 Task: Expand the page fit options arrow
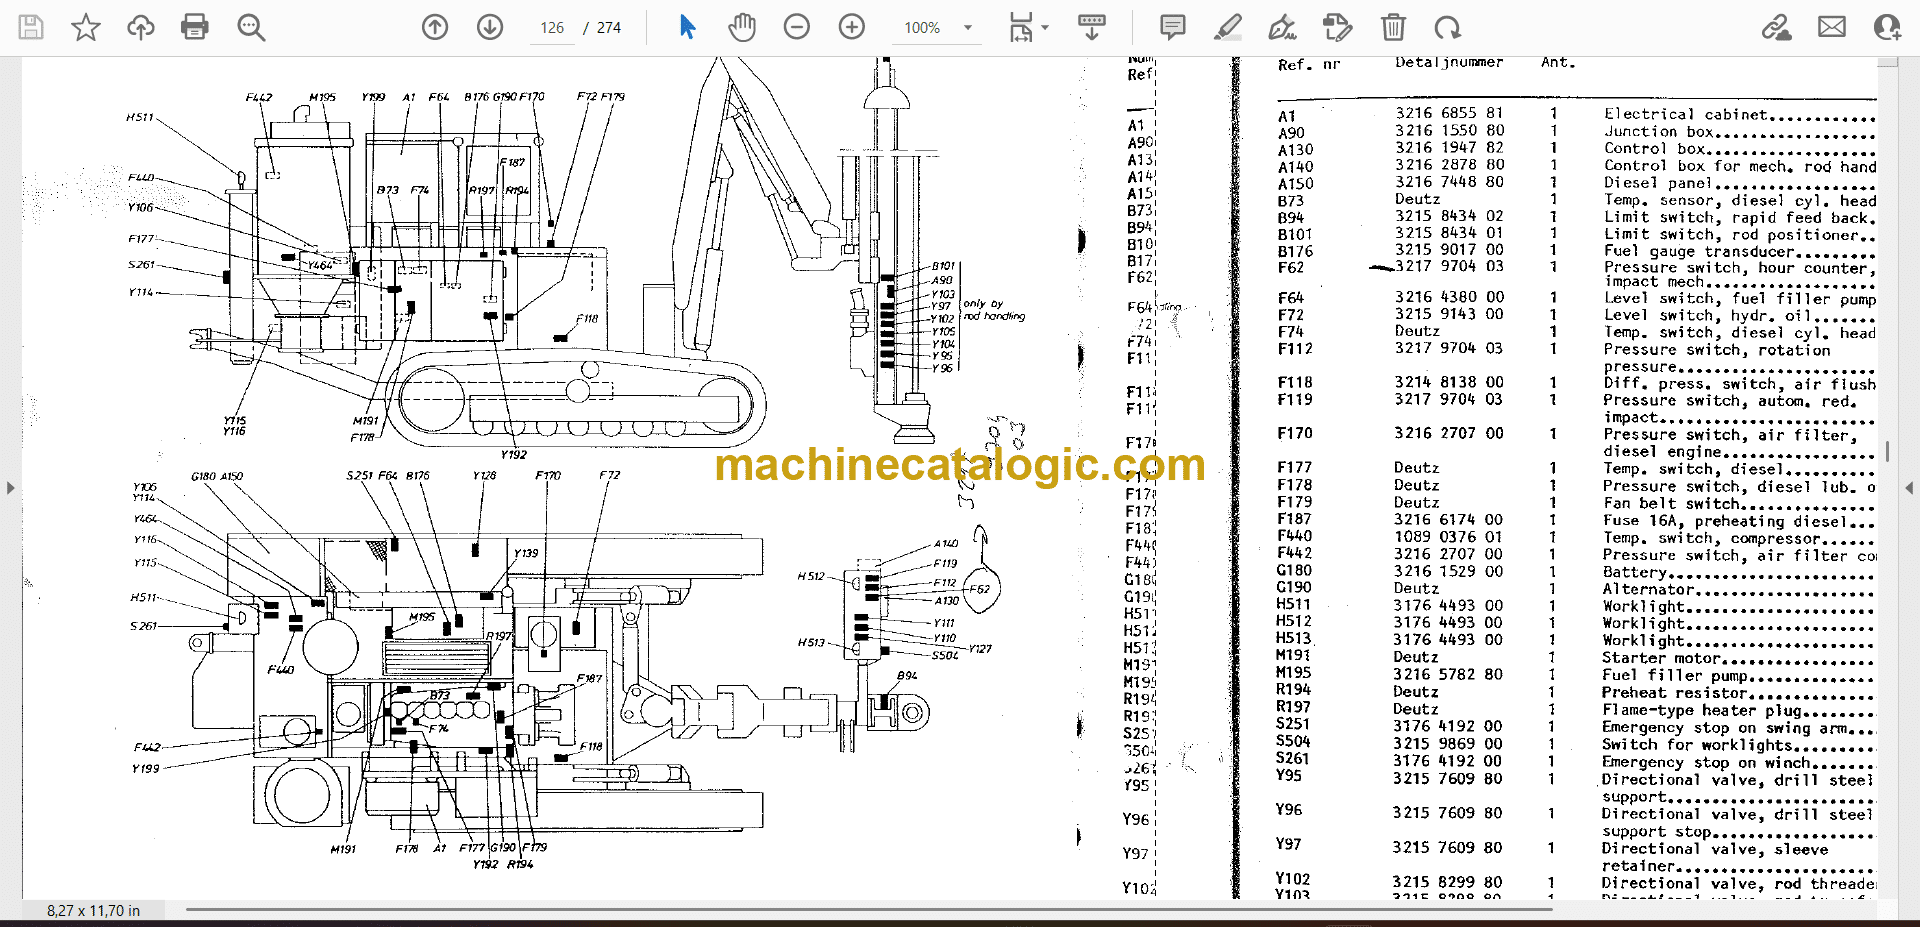[1045, 28]
